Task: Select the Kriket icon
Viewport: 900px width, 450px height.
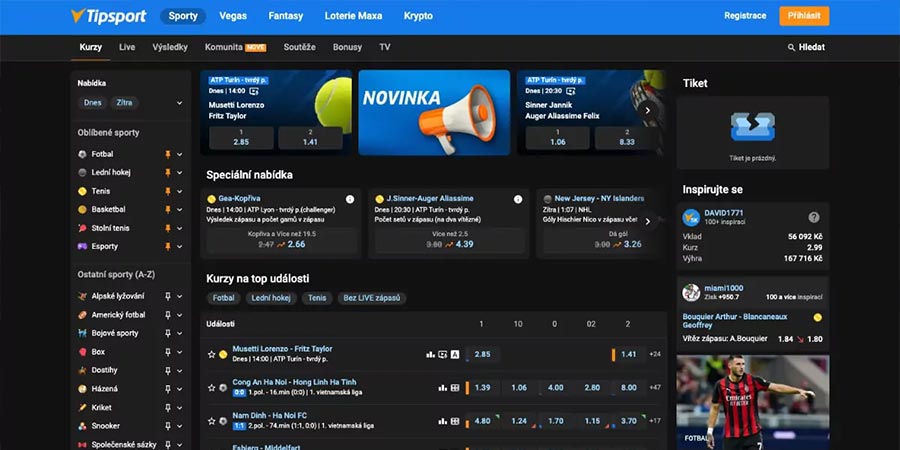Action: pyautogui.click(x=83, y=408)
